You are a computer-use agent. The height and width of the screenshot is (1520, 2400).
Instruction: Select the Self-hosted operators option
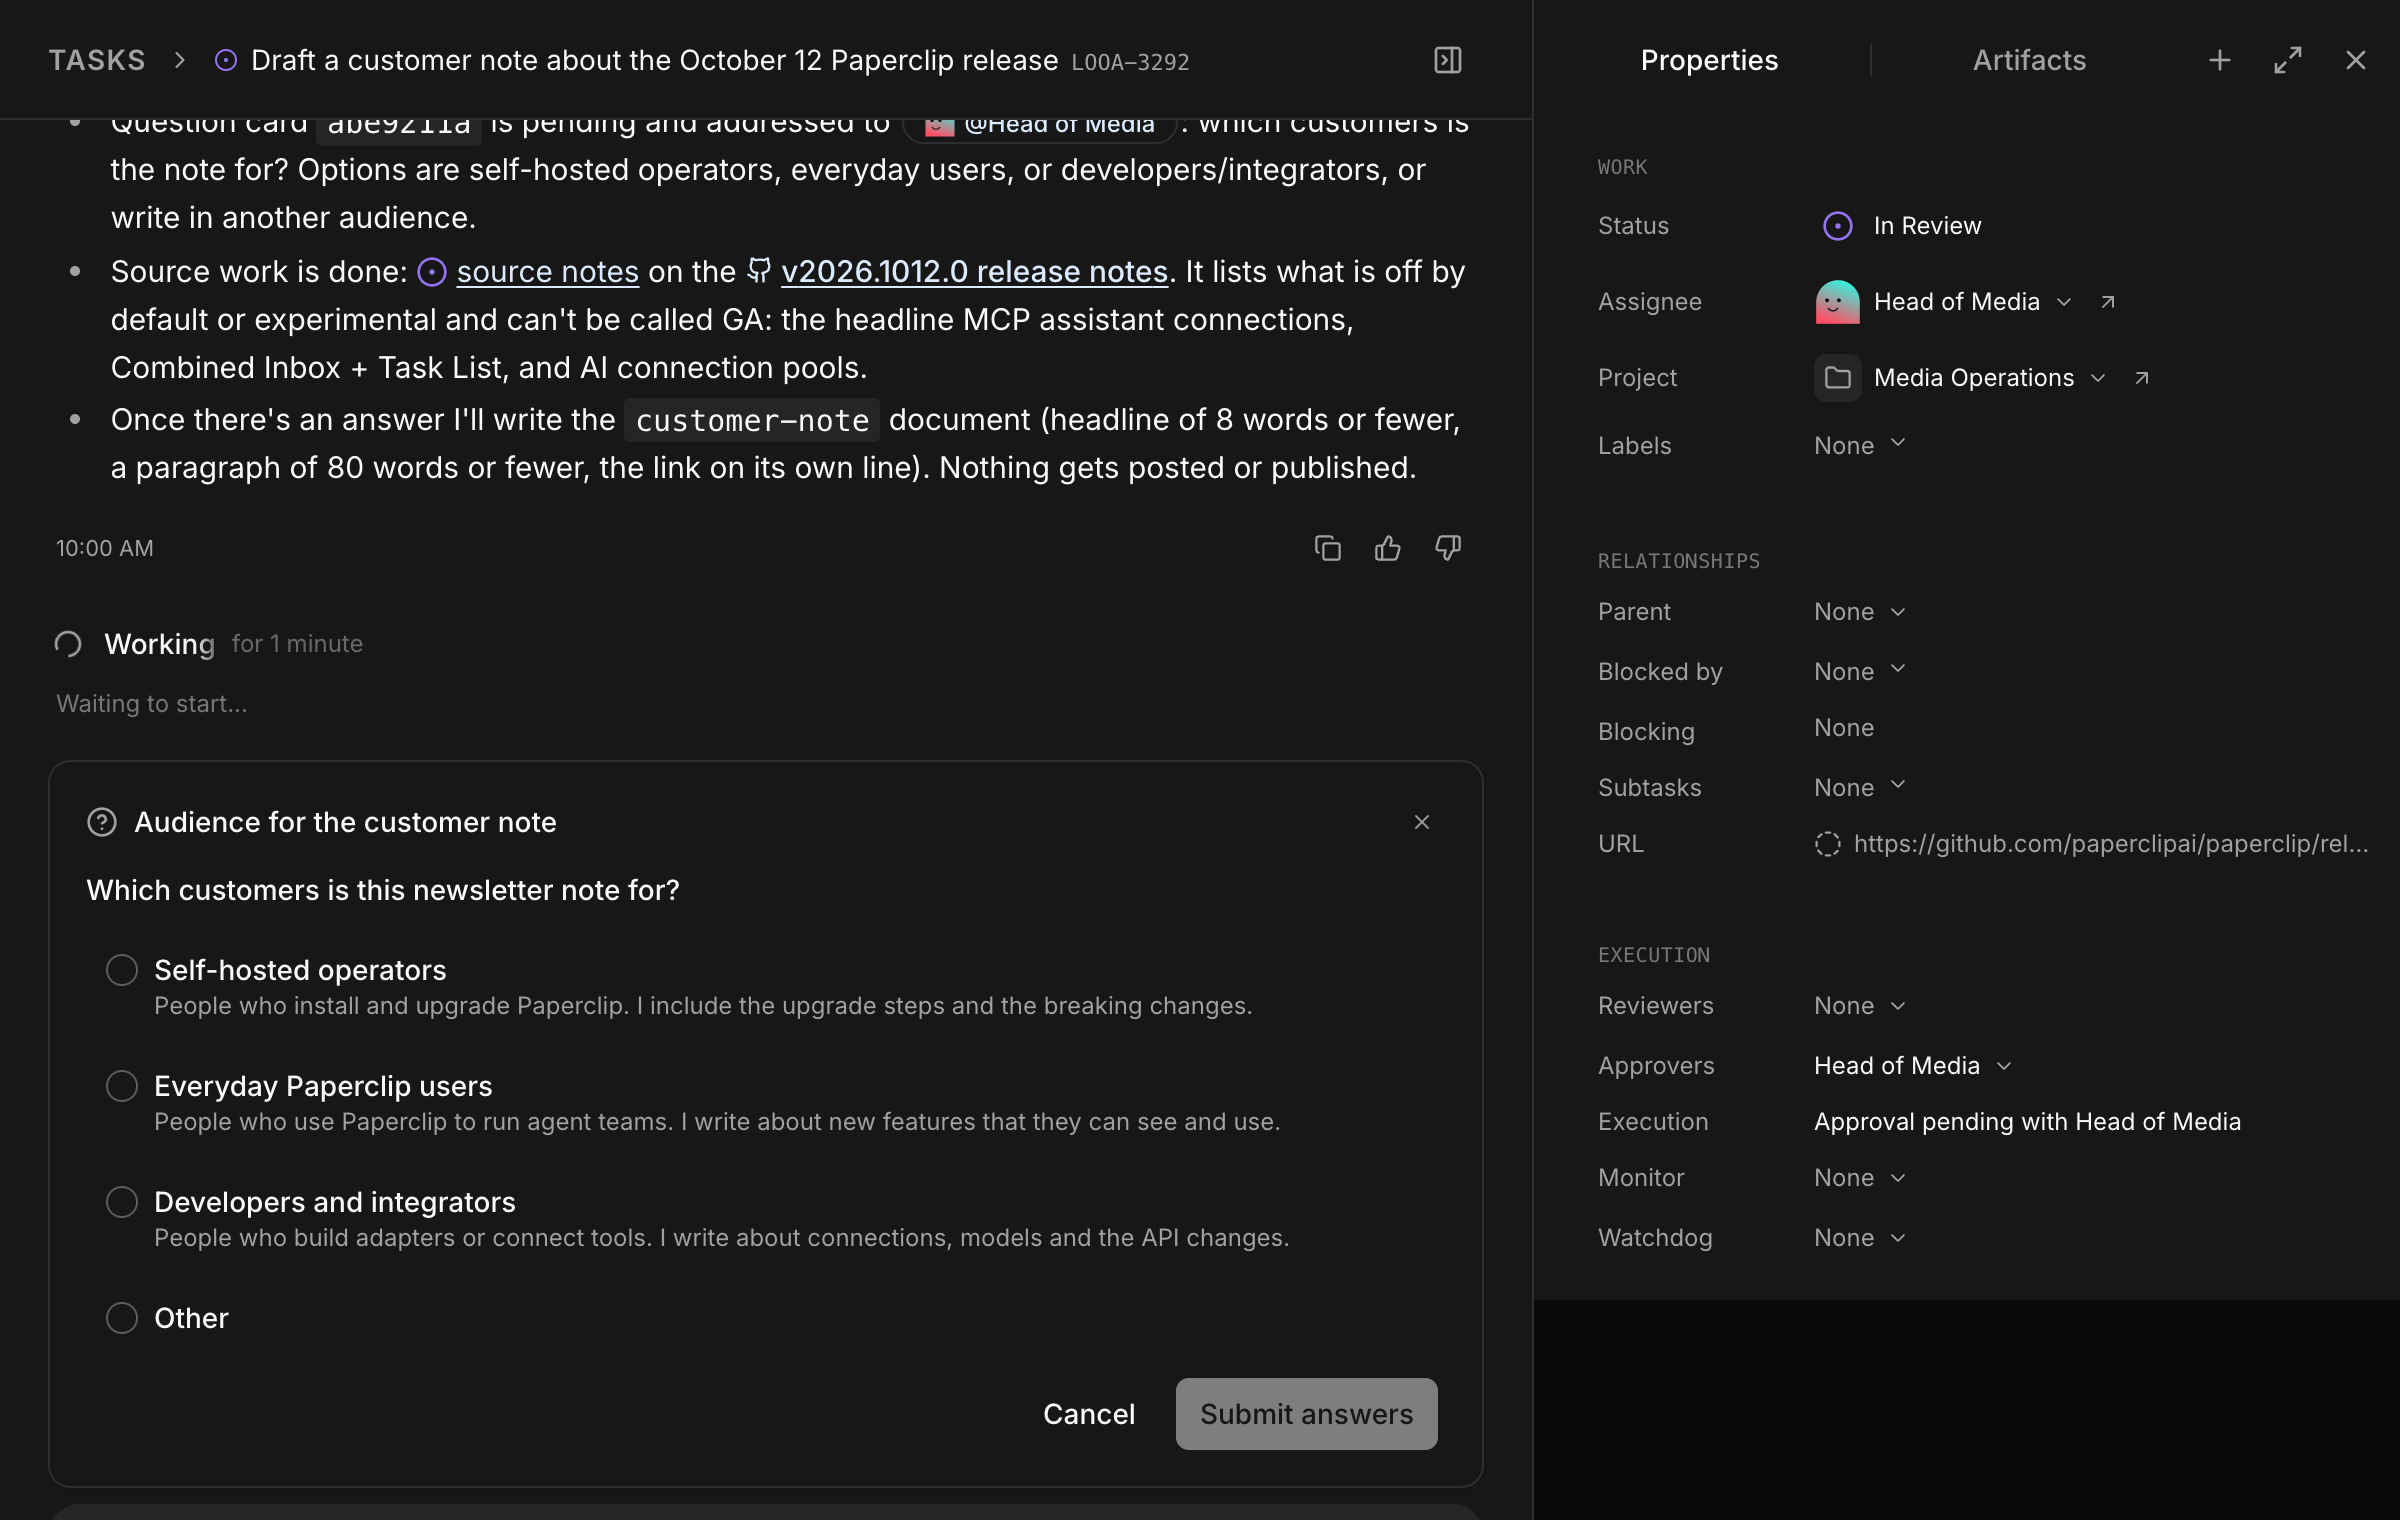pyautogui.click(x=122, y=970)
